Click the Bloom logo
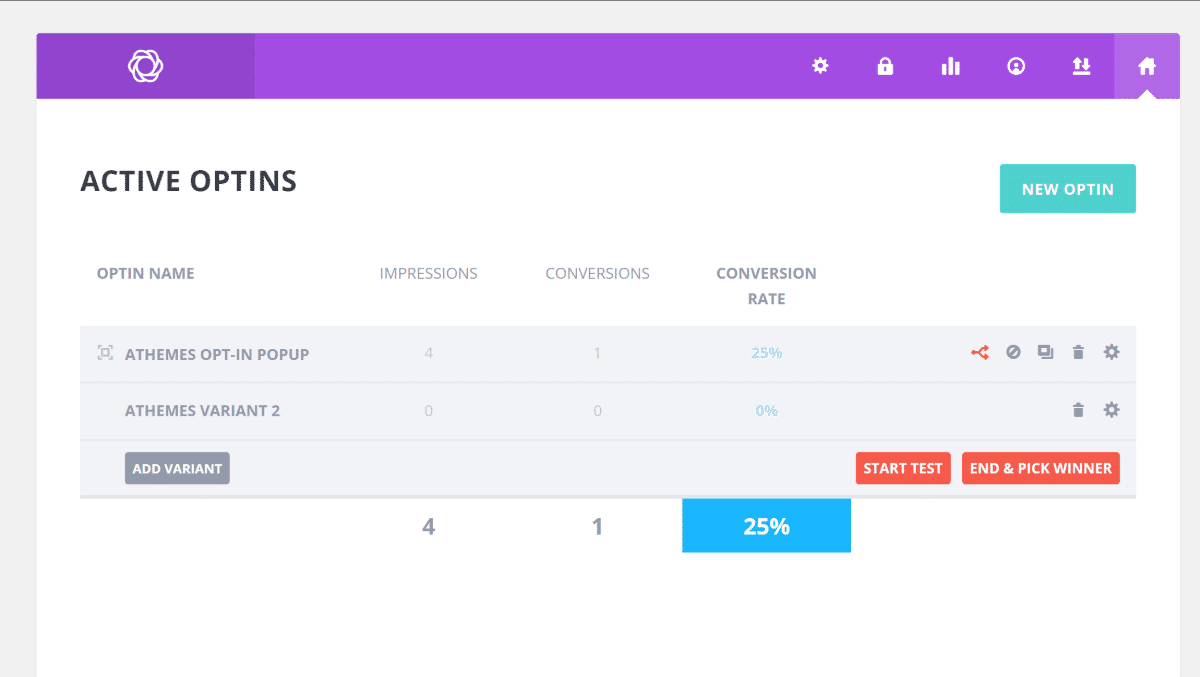Viewport: 1200px width, 677px height. click(145, 66)
